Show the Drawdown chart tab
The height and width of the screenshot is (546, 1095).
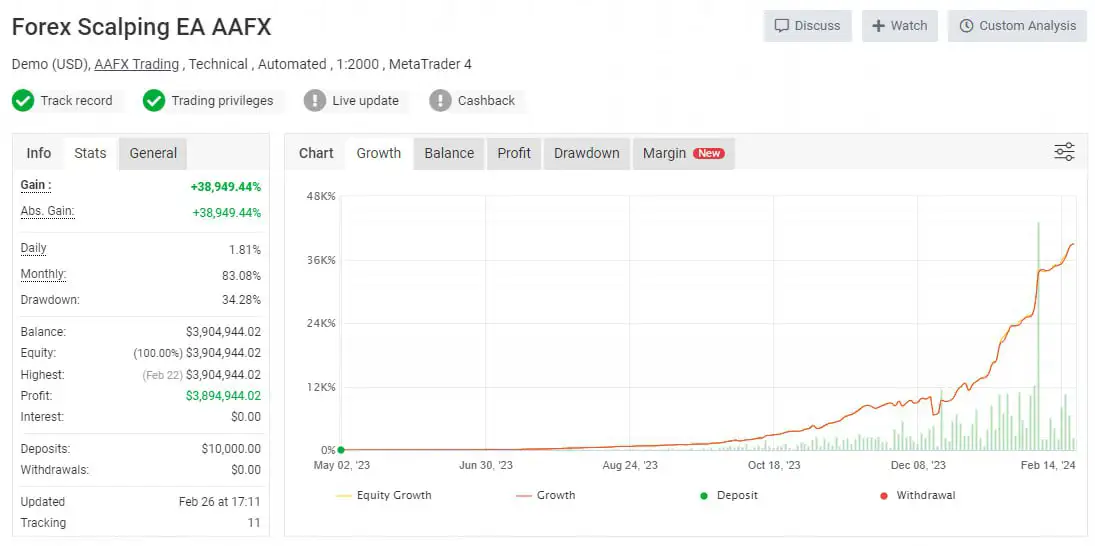(x=587, y=153)
